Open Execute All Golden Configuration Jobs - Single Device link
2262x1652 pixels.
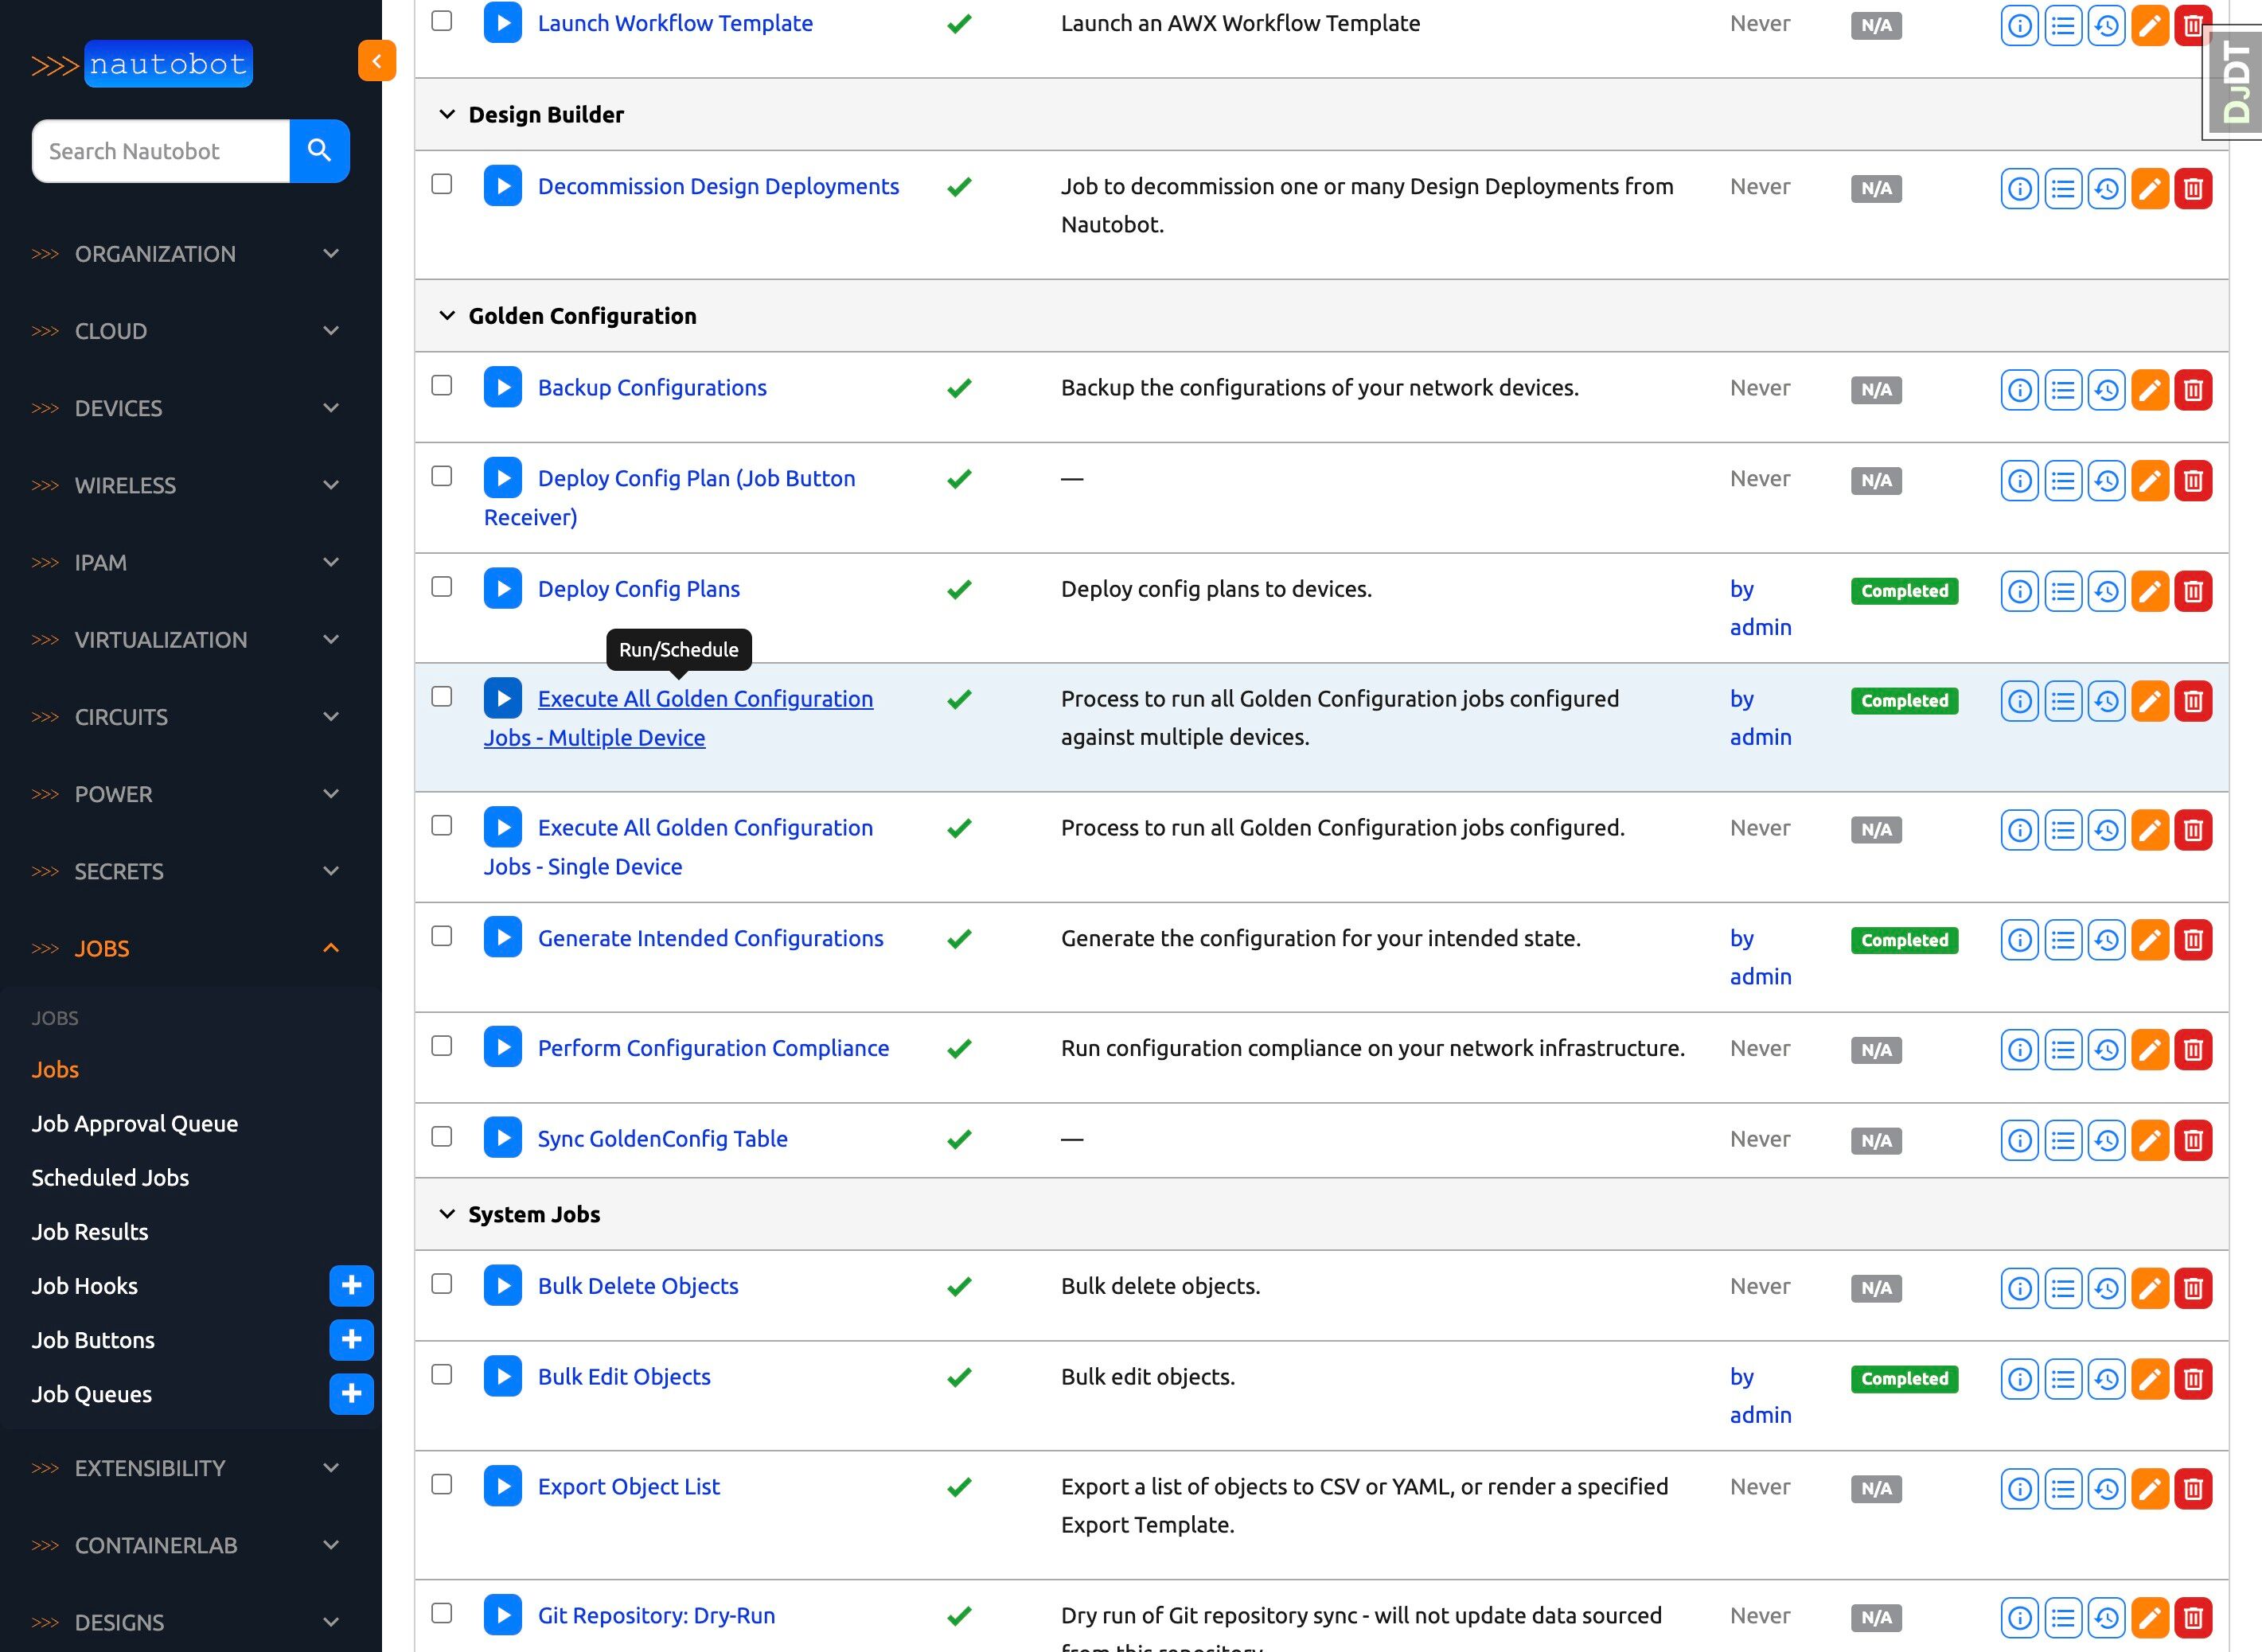704,828
